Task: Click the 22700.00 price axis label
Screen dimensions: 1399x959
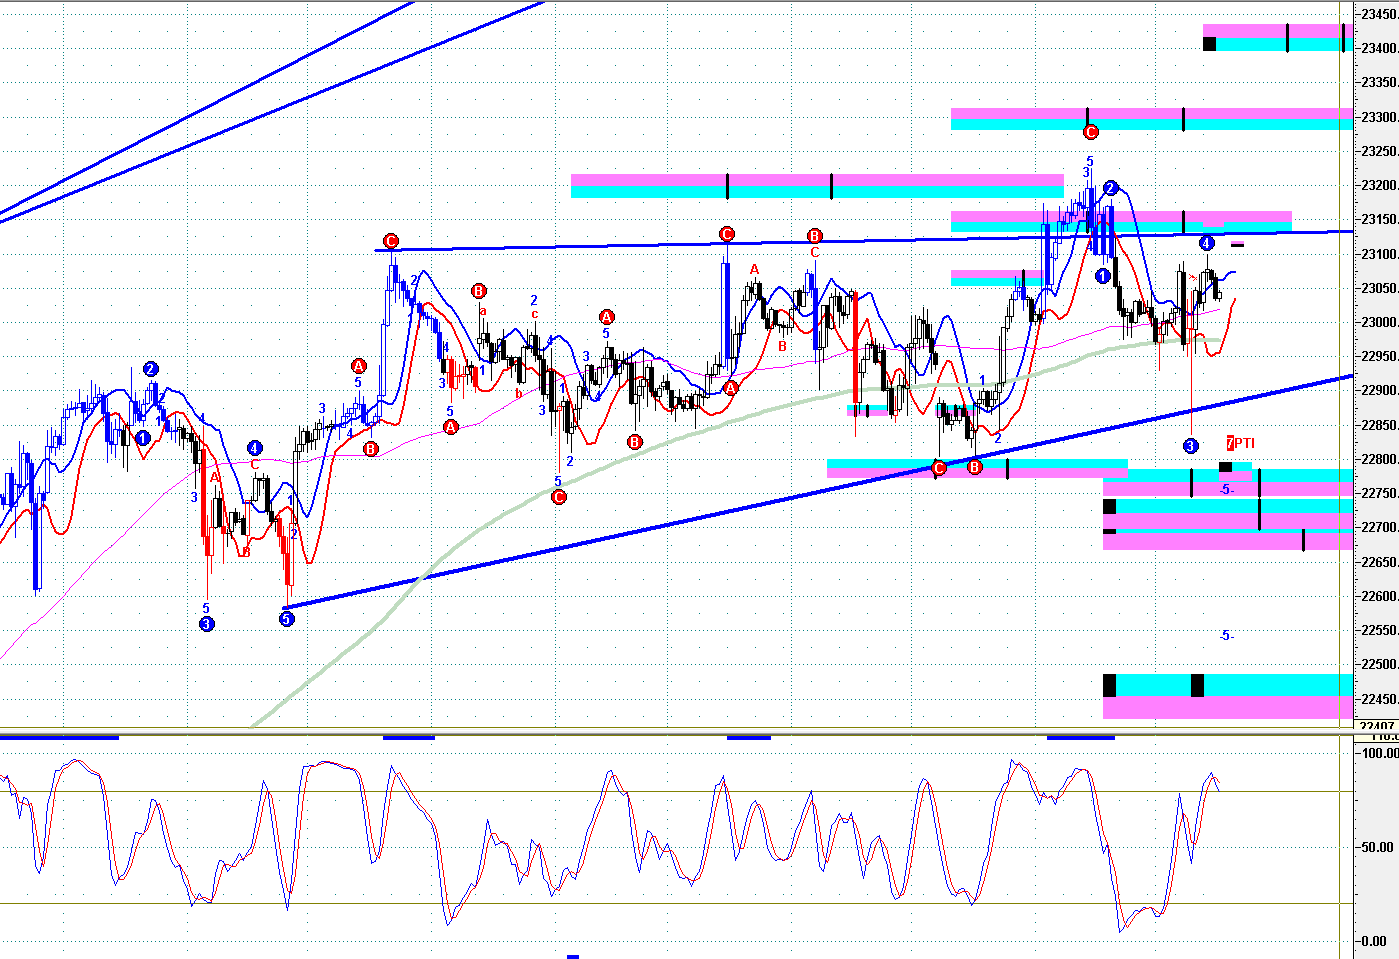Action: tap(1379, 527)
